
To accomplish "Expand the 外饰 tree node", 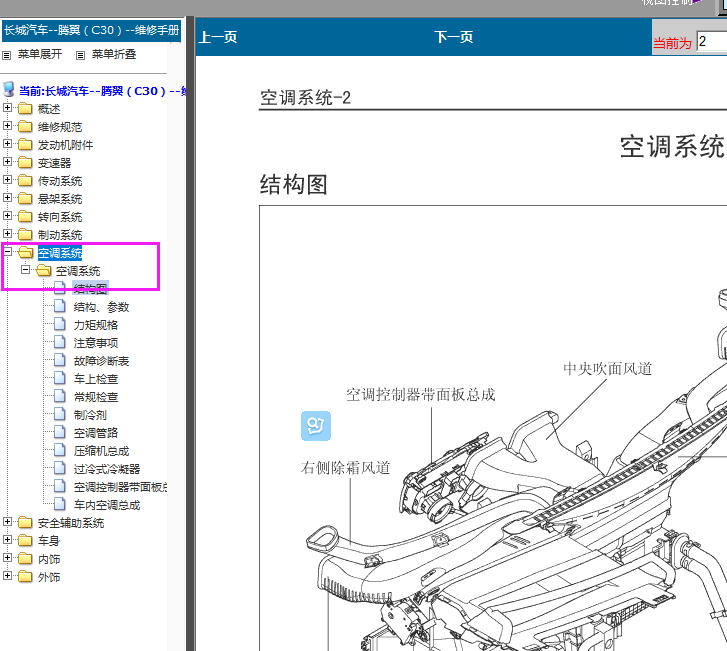I will [x=7, y=576].
